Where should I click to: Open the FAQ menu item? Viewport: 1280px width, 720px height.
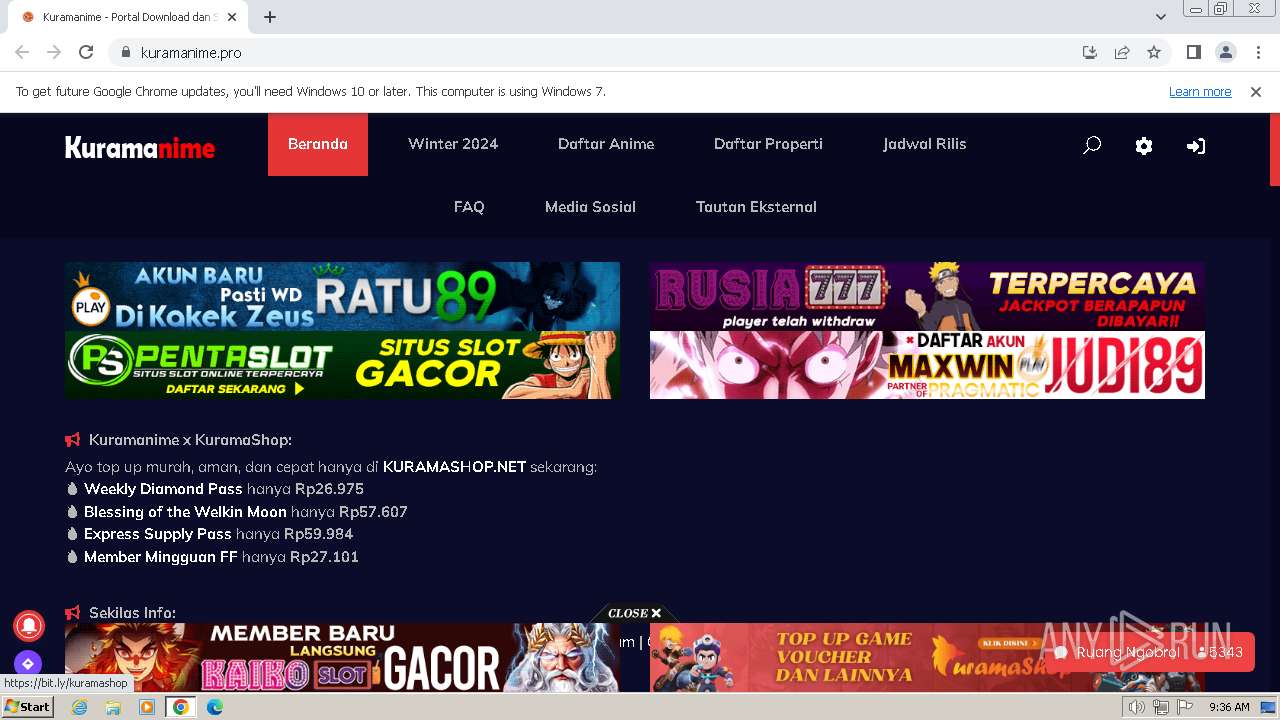pos(469,207)
